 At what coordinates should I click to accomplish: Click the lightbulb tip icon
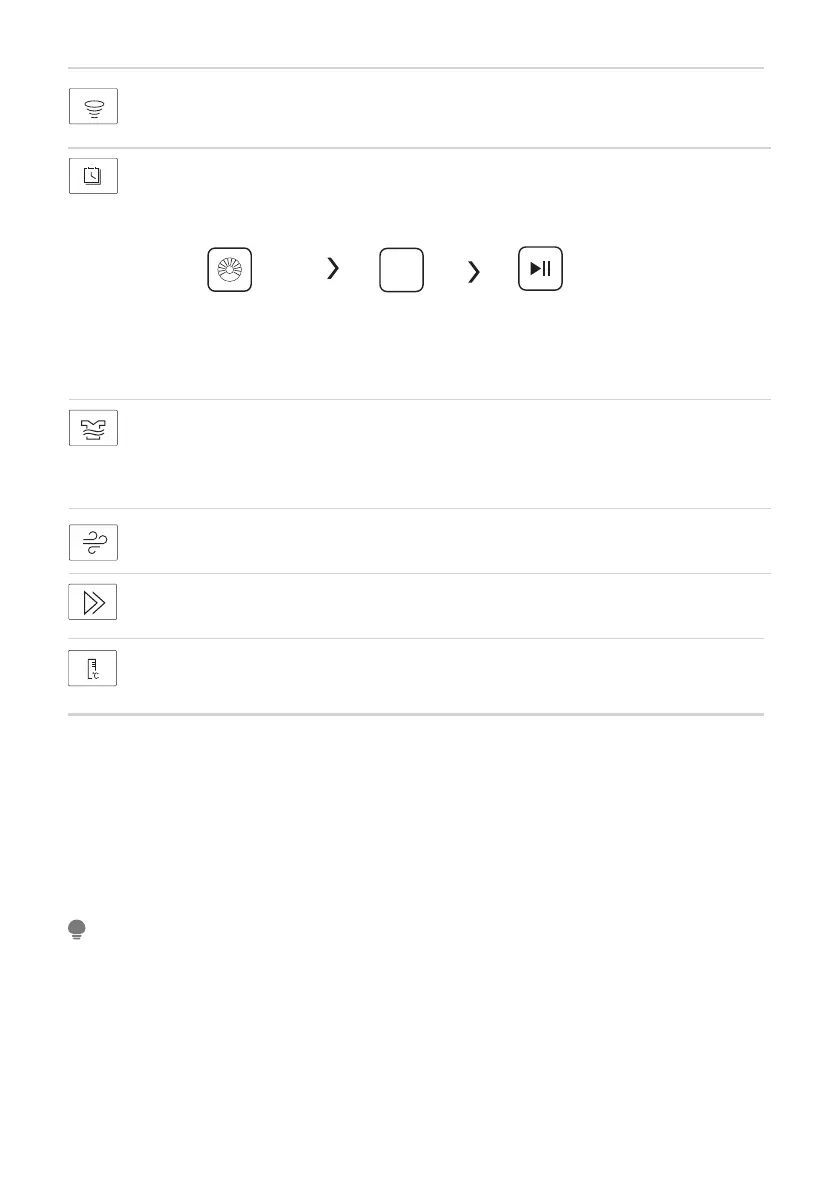pos(77,930)
